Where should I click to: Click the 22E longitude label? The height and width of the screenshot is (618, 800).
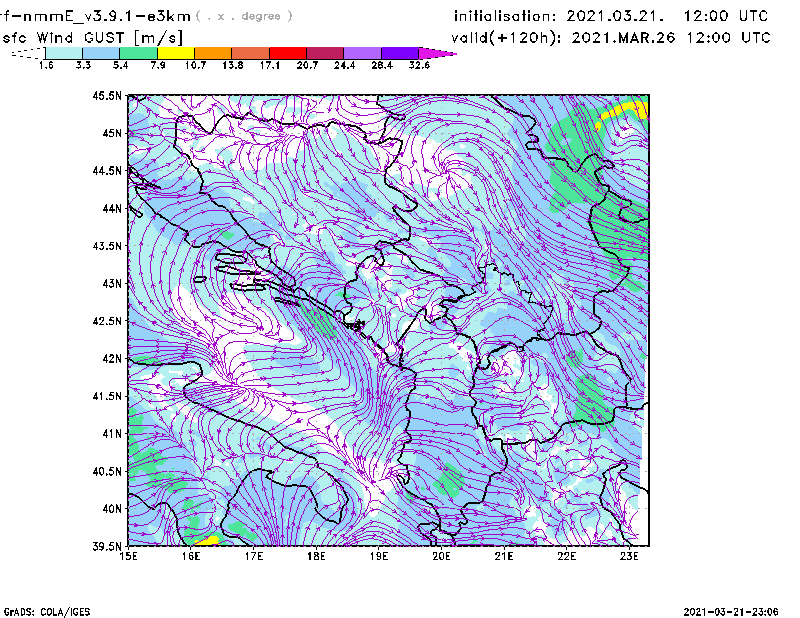tap(567, 556)
